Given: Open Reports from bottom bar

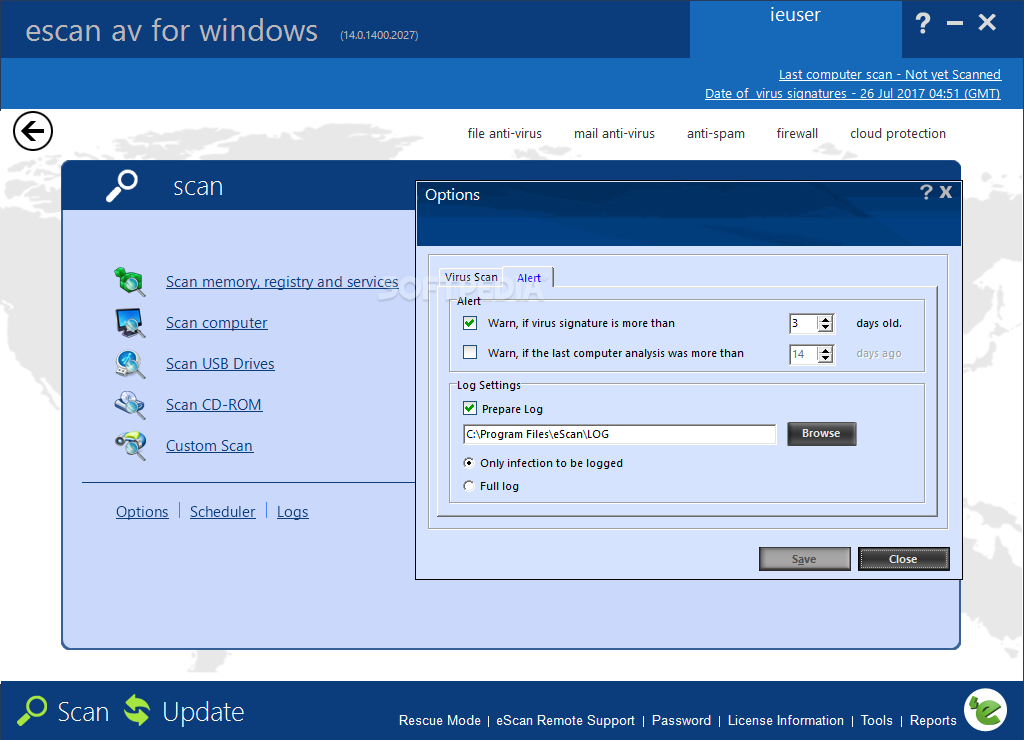Looking at the screenshot, I should pos(933,720).
